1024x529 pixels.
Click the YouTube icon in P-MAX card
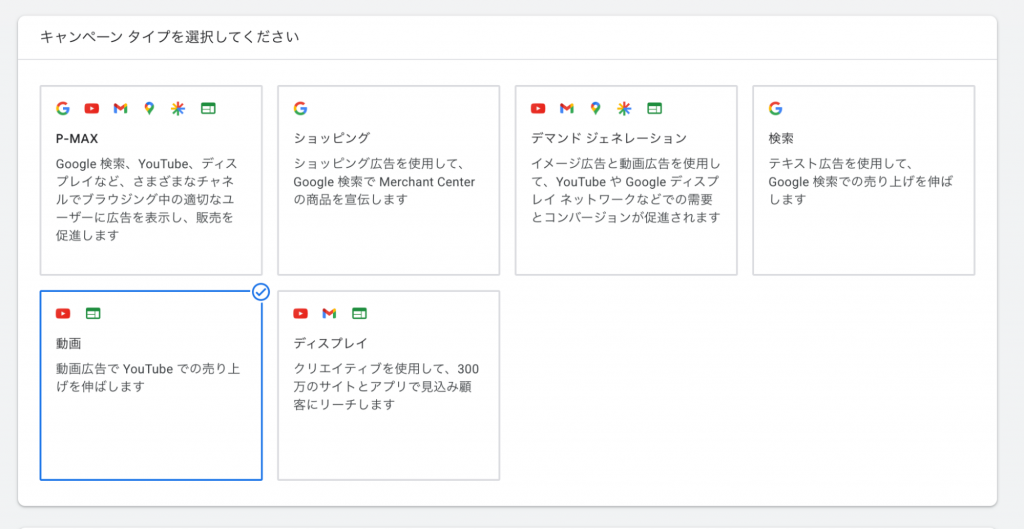click(x=91, y=108)
